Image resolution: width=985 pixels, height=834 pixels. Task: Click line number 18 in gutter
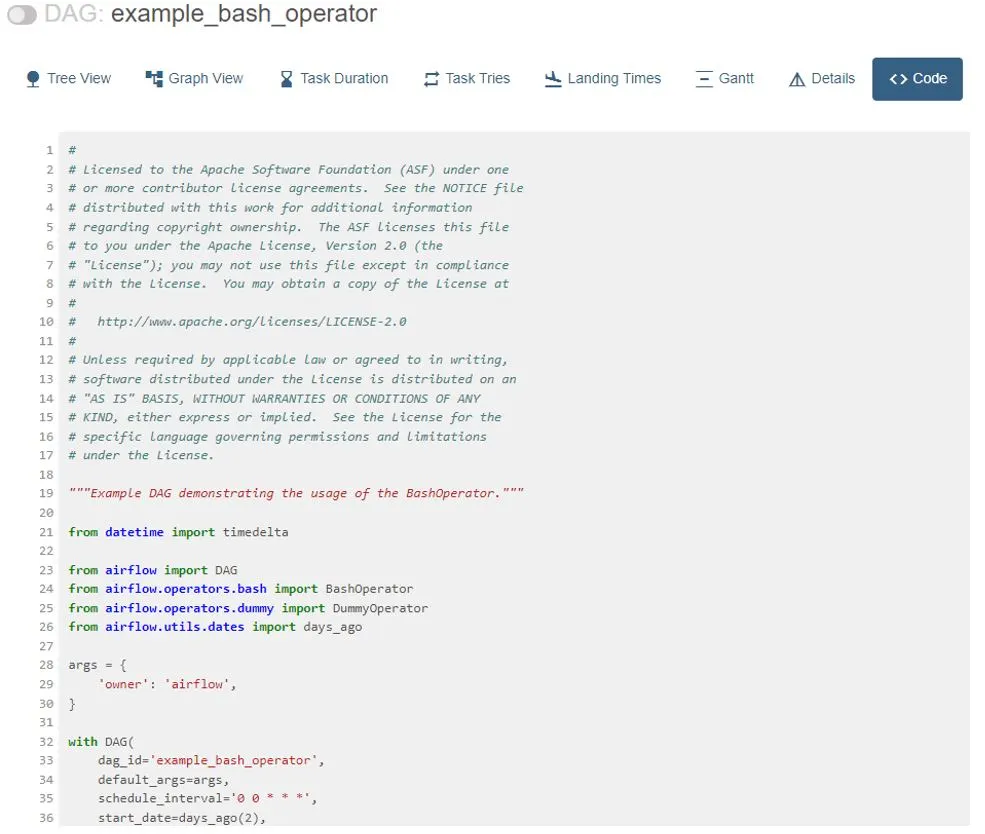(x=46, y=475)
